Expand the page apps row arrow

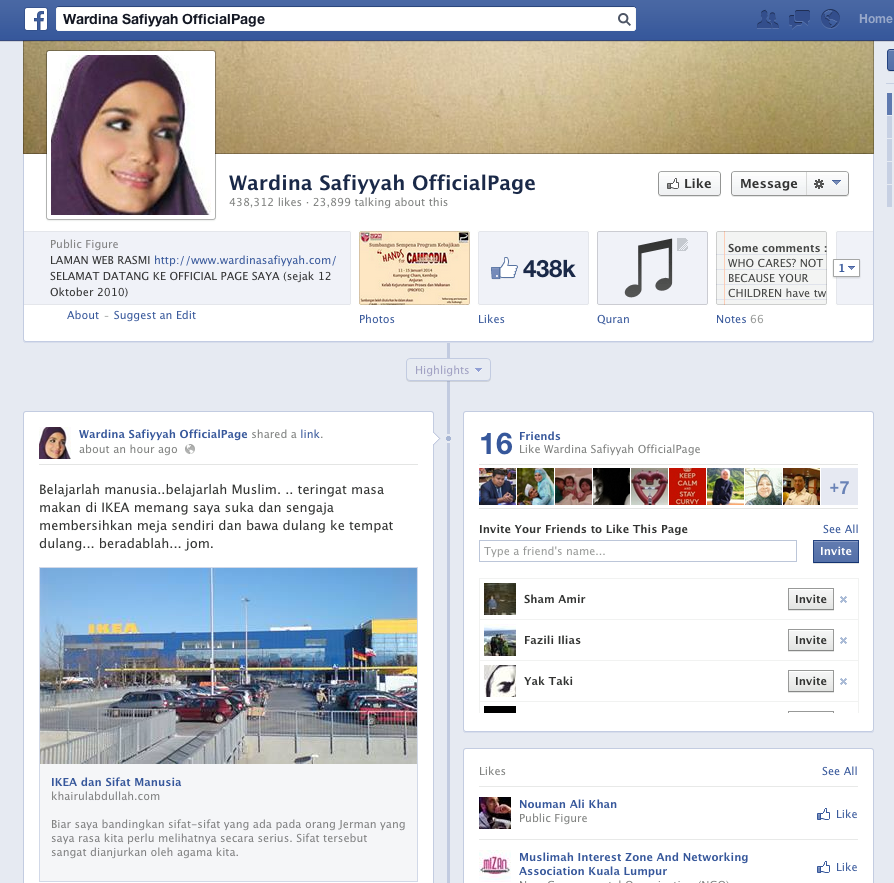pyautogui.click(x=847, y=268)
